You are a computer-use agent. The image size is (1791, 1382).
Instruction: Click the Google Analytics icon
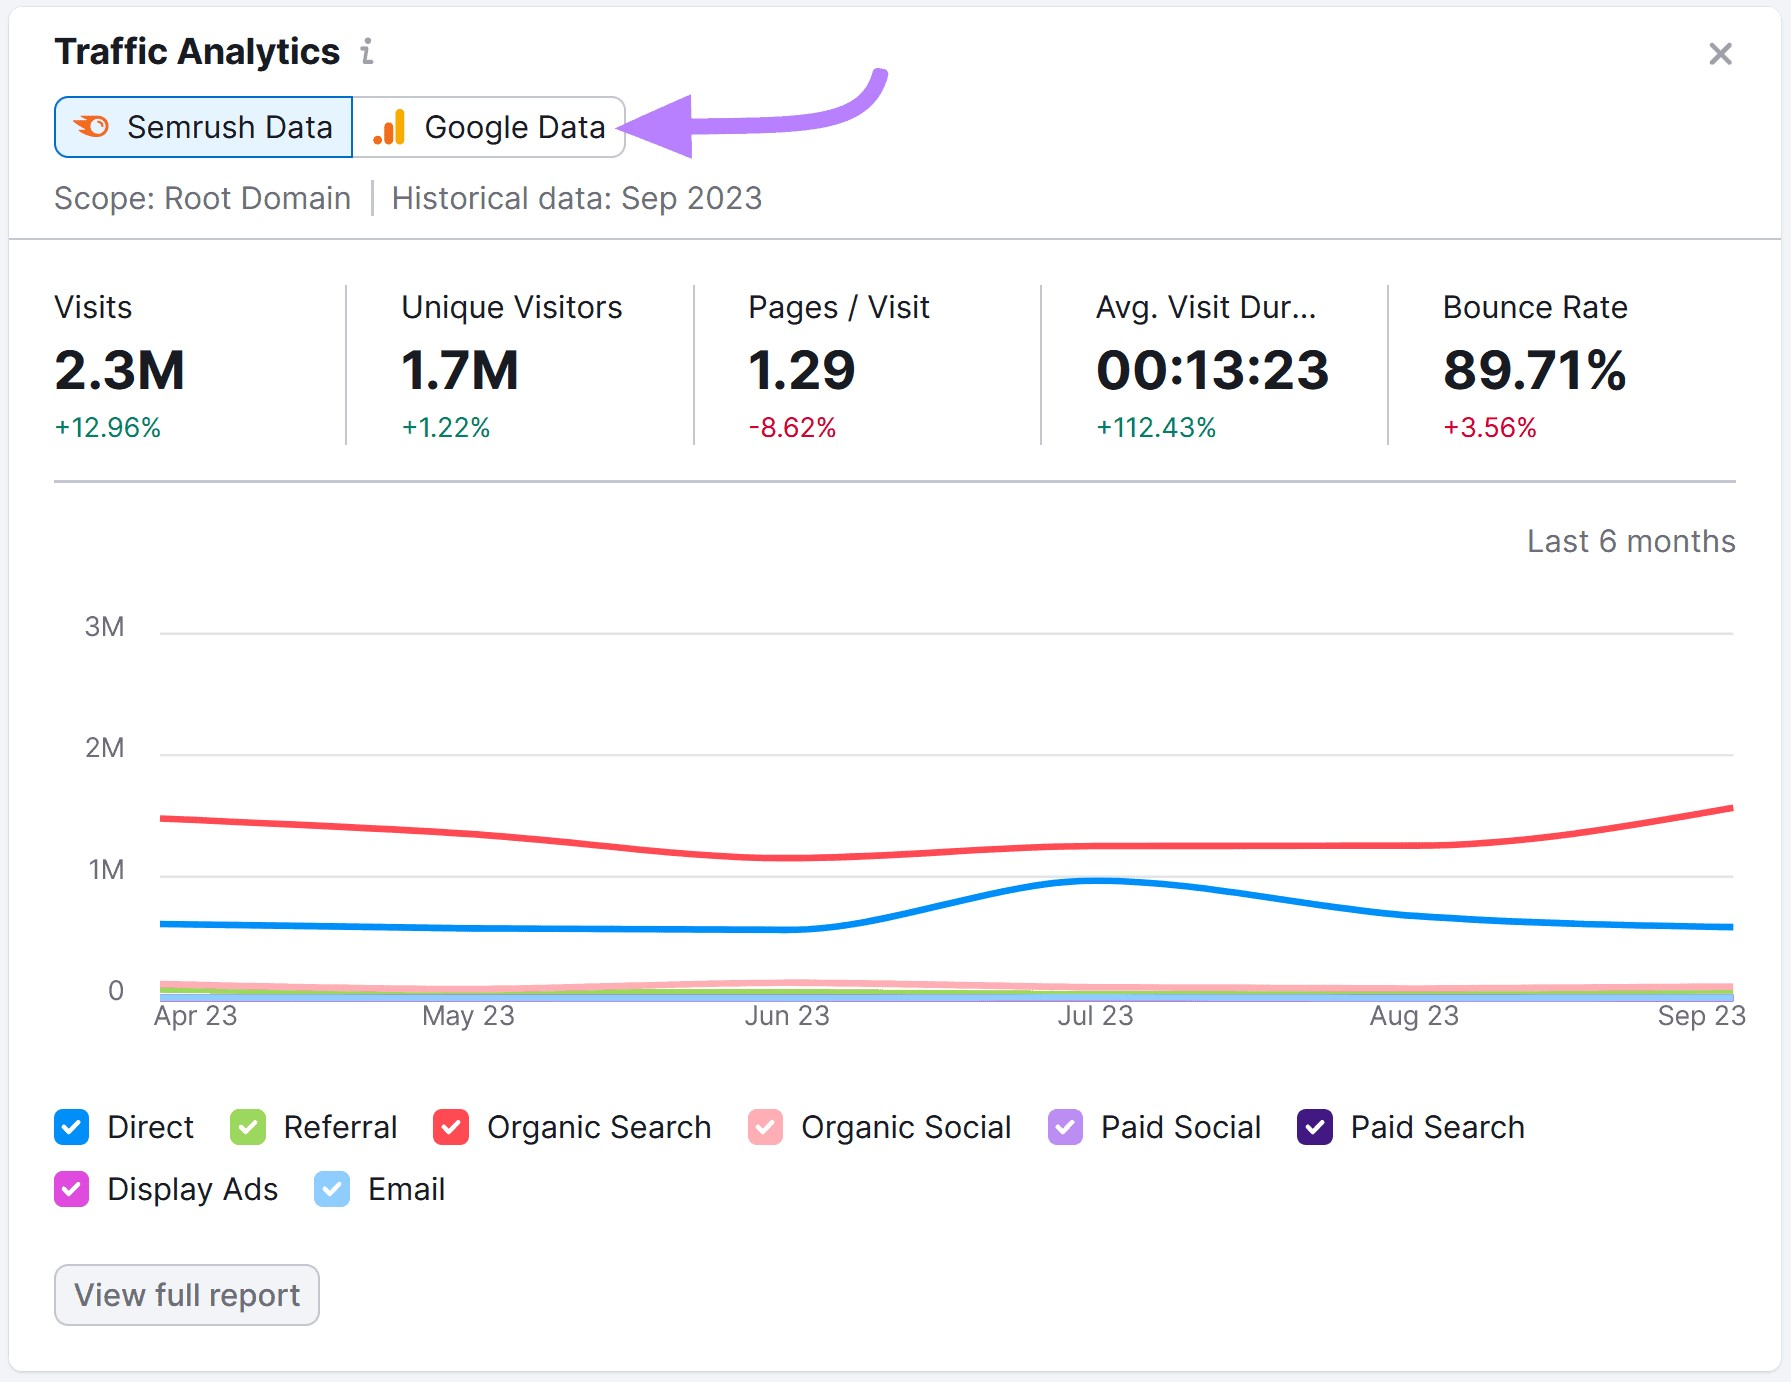point(388,127)
